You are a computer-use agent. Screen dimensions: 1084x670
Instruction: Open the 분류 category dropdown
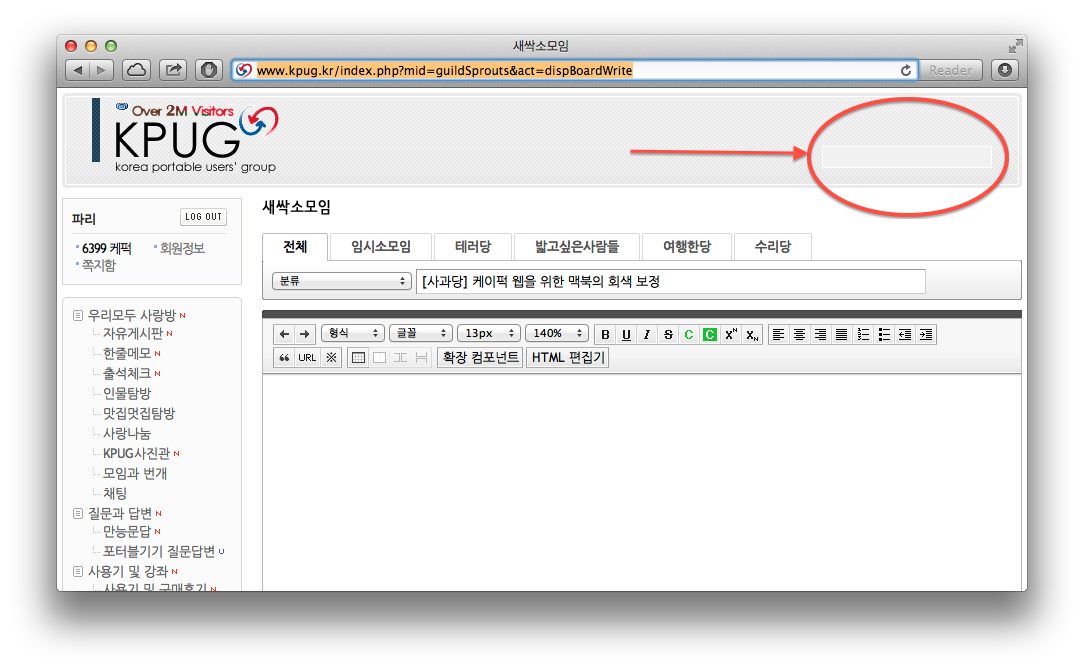coord(342,281)
